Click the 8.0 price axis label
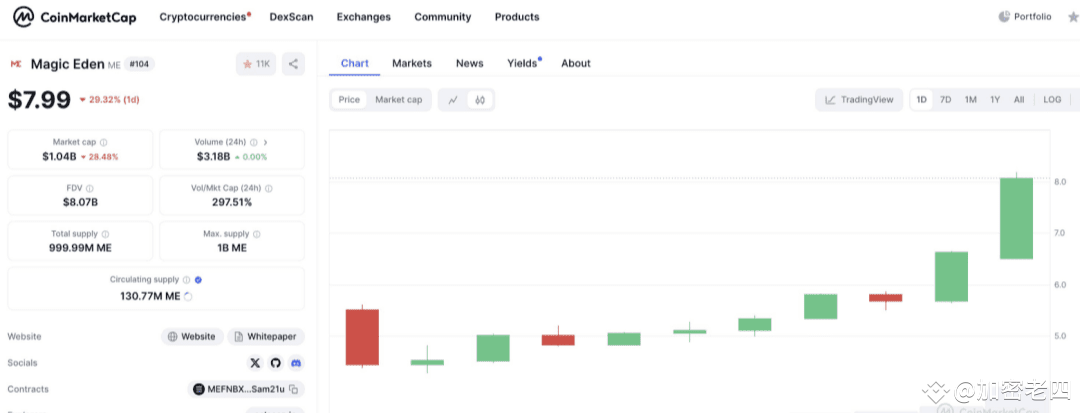The height and width of the screenshot is (413, 1080). tap(1060, 182)
